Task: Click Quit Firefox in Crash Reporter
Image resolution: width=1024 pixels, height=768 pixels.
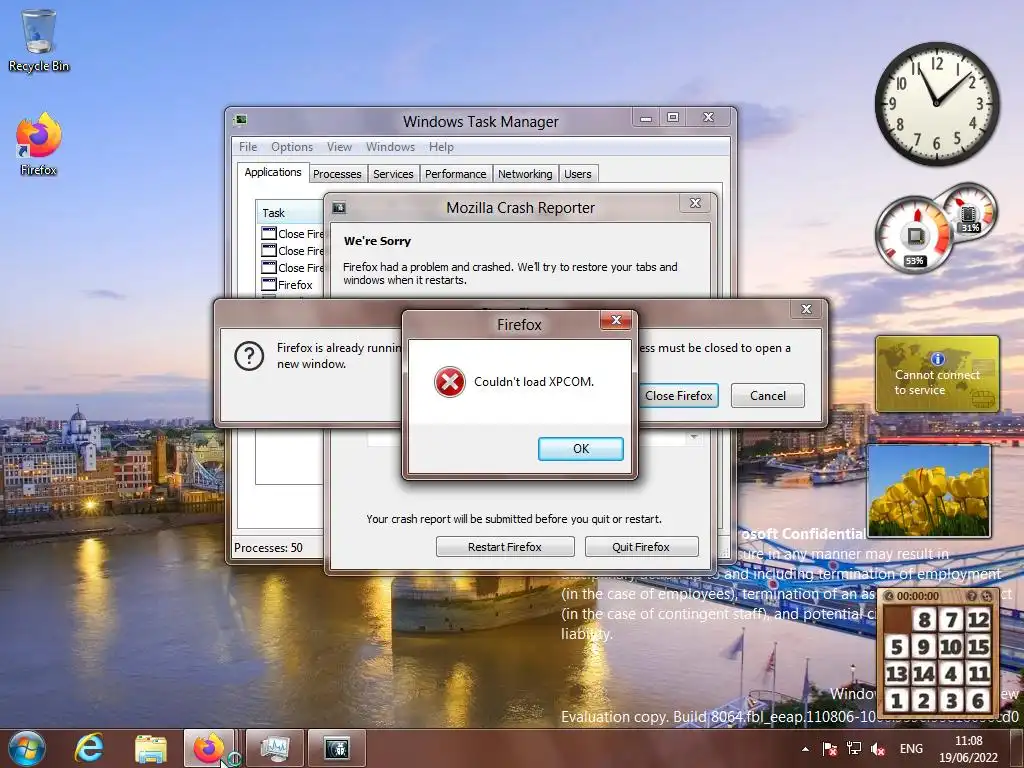Action: click(641, 547)
